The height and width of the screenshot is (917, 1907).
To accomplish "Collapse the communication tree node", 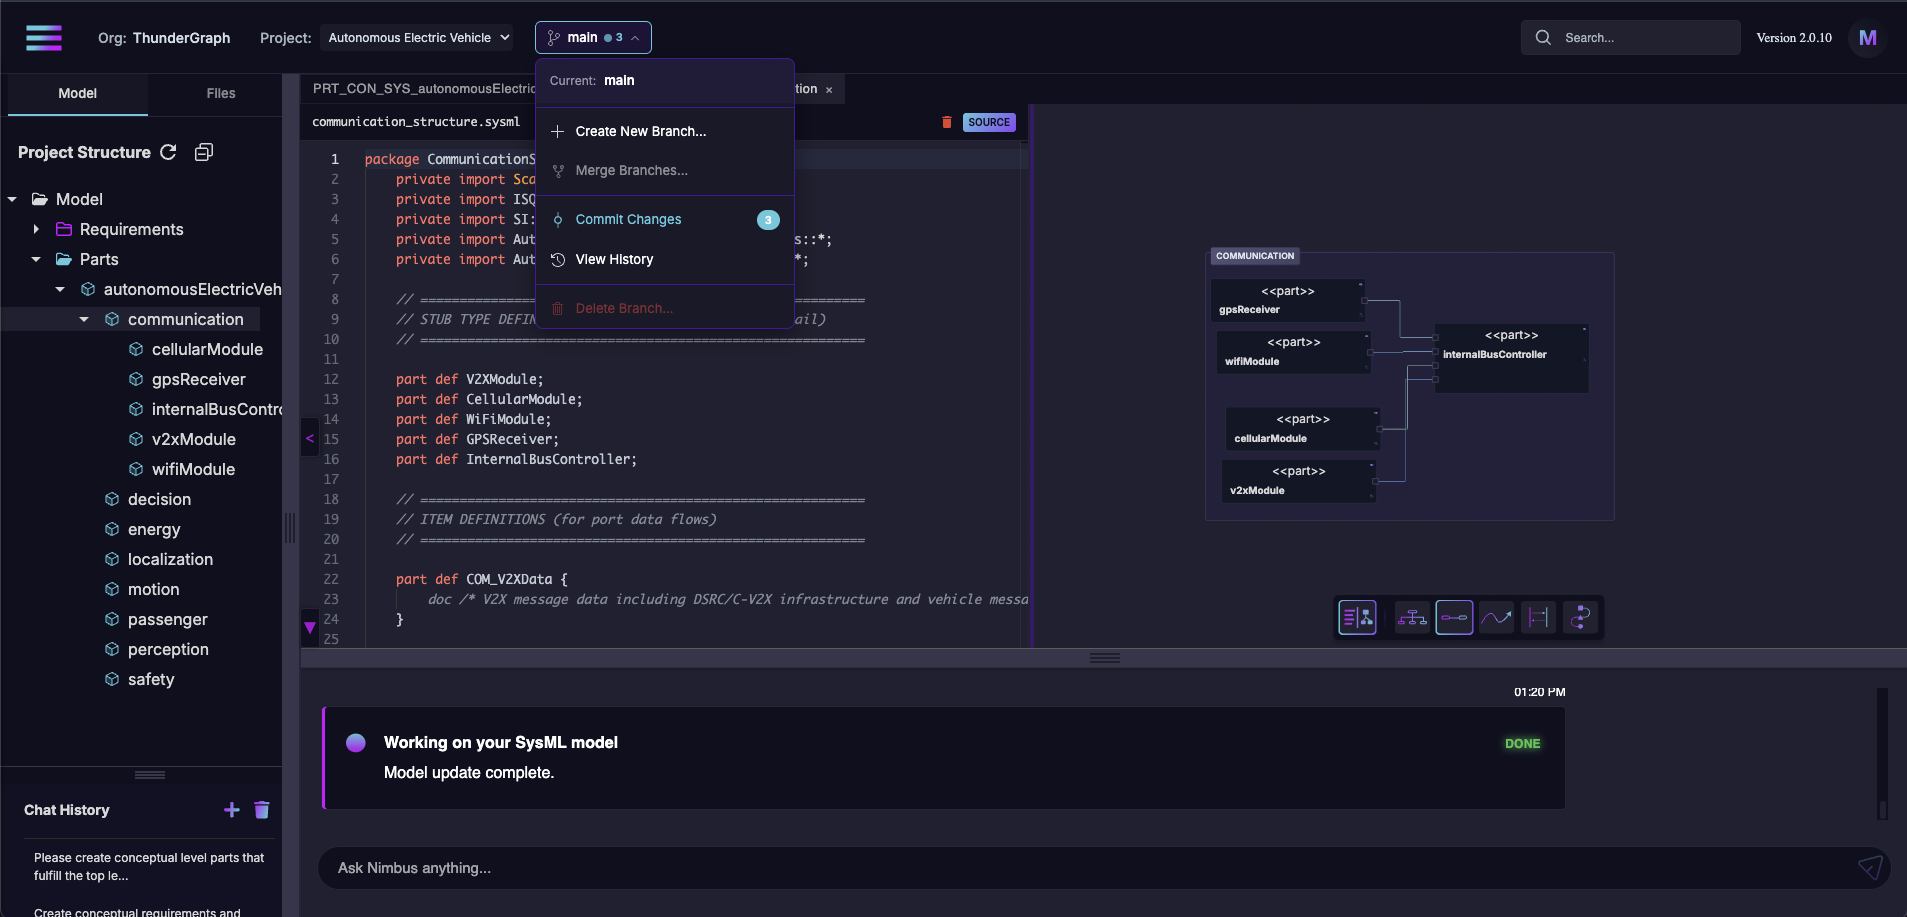I will pyautogui.click(x=84, y=319).
